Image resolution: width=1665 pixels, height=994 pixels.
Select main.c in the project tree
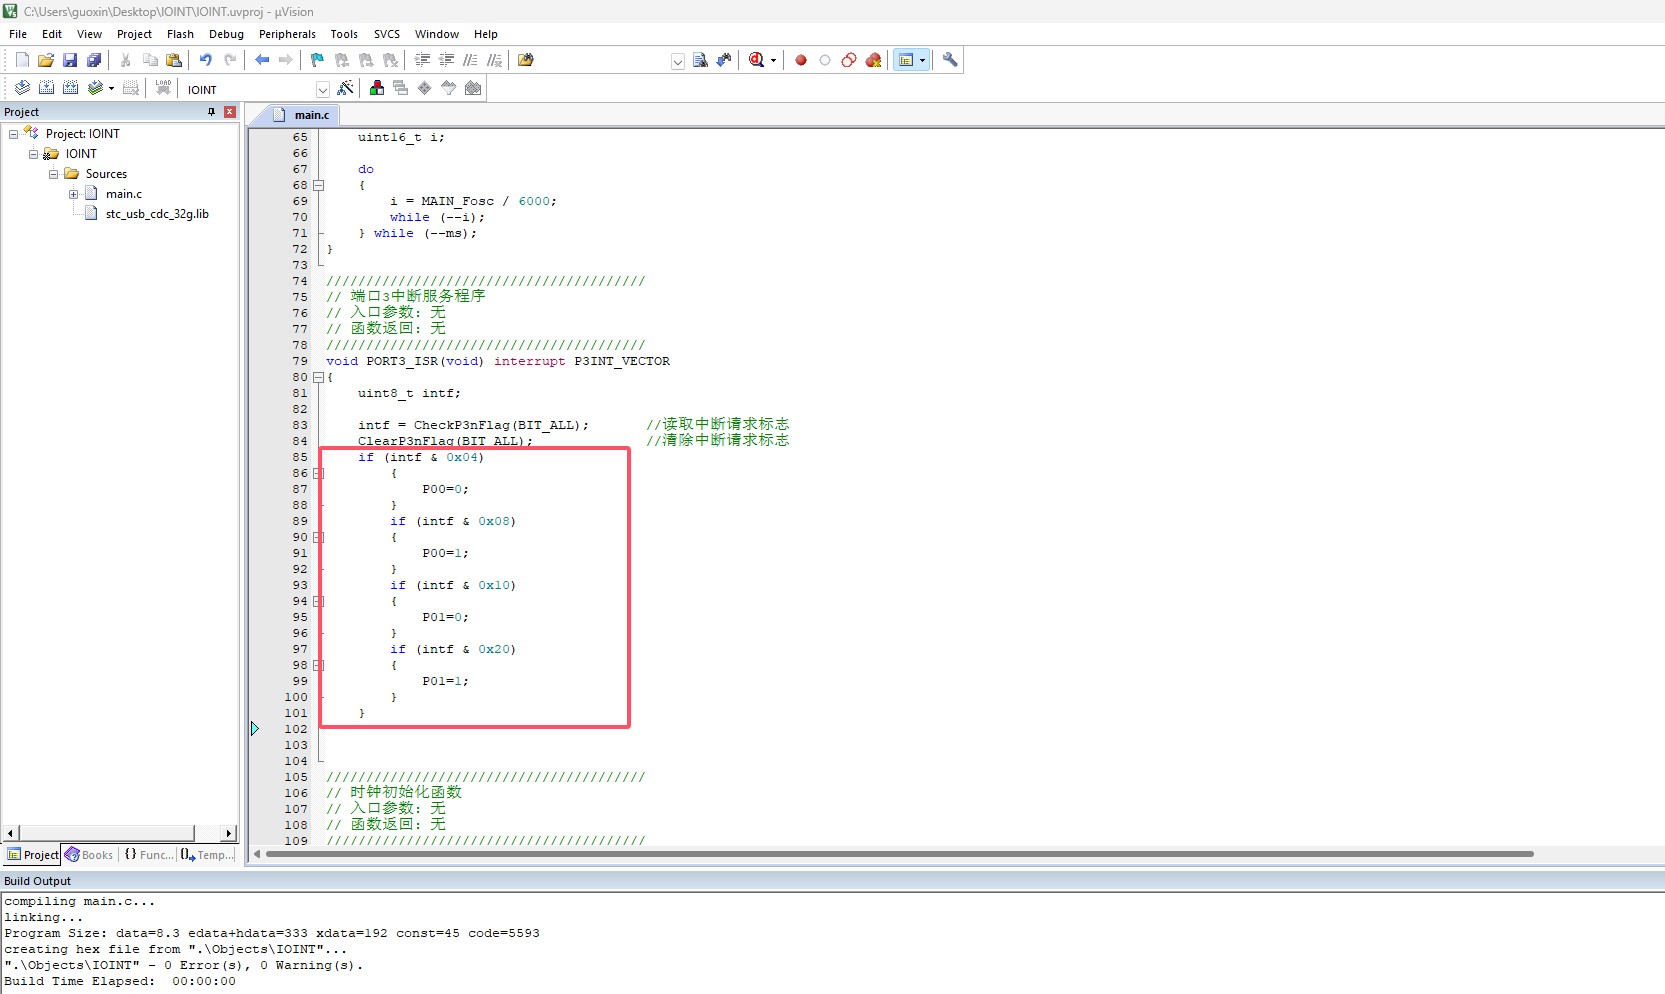click(124, 194)
